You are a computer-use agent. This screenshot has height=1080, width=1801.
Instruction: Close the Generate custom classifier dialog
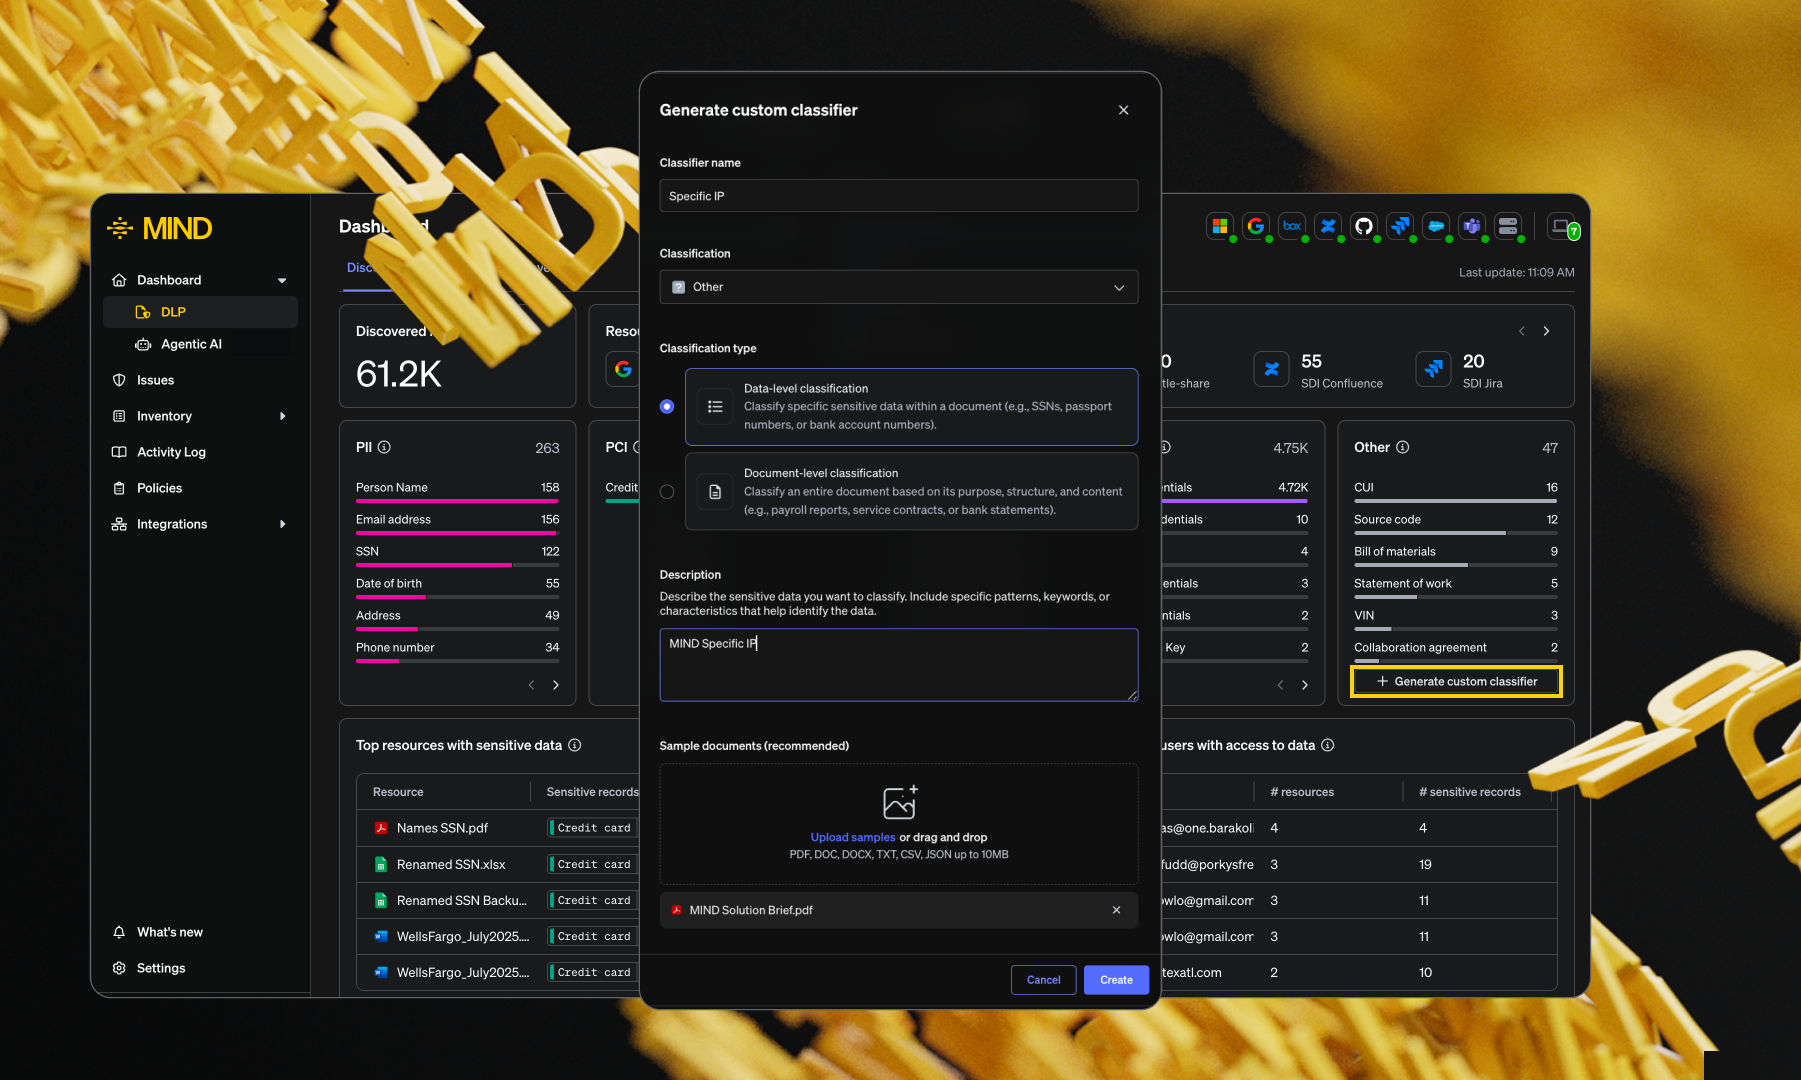[x=1123, y=110]
